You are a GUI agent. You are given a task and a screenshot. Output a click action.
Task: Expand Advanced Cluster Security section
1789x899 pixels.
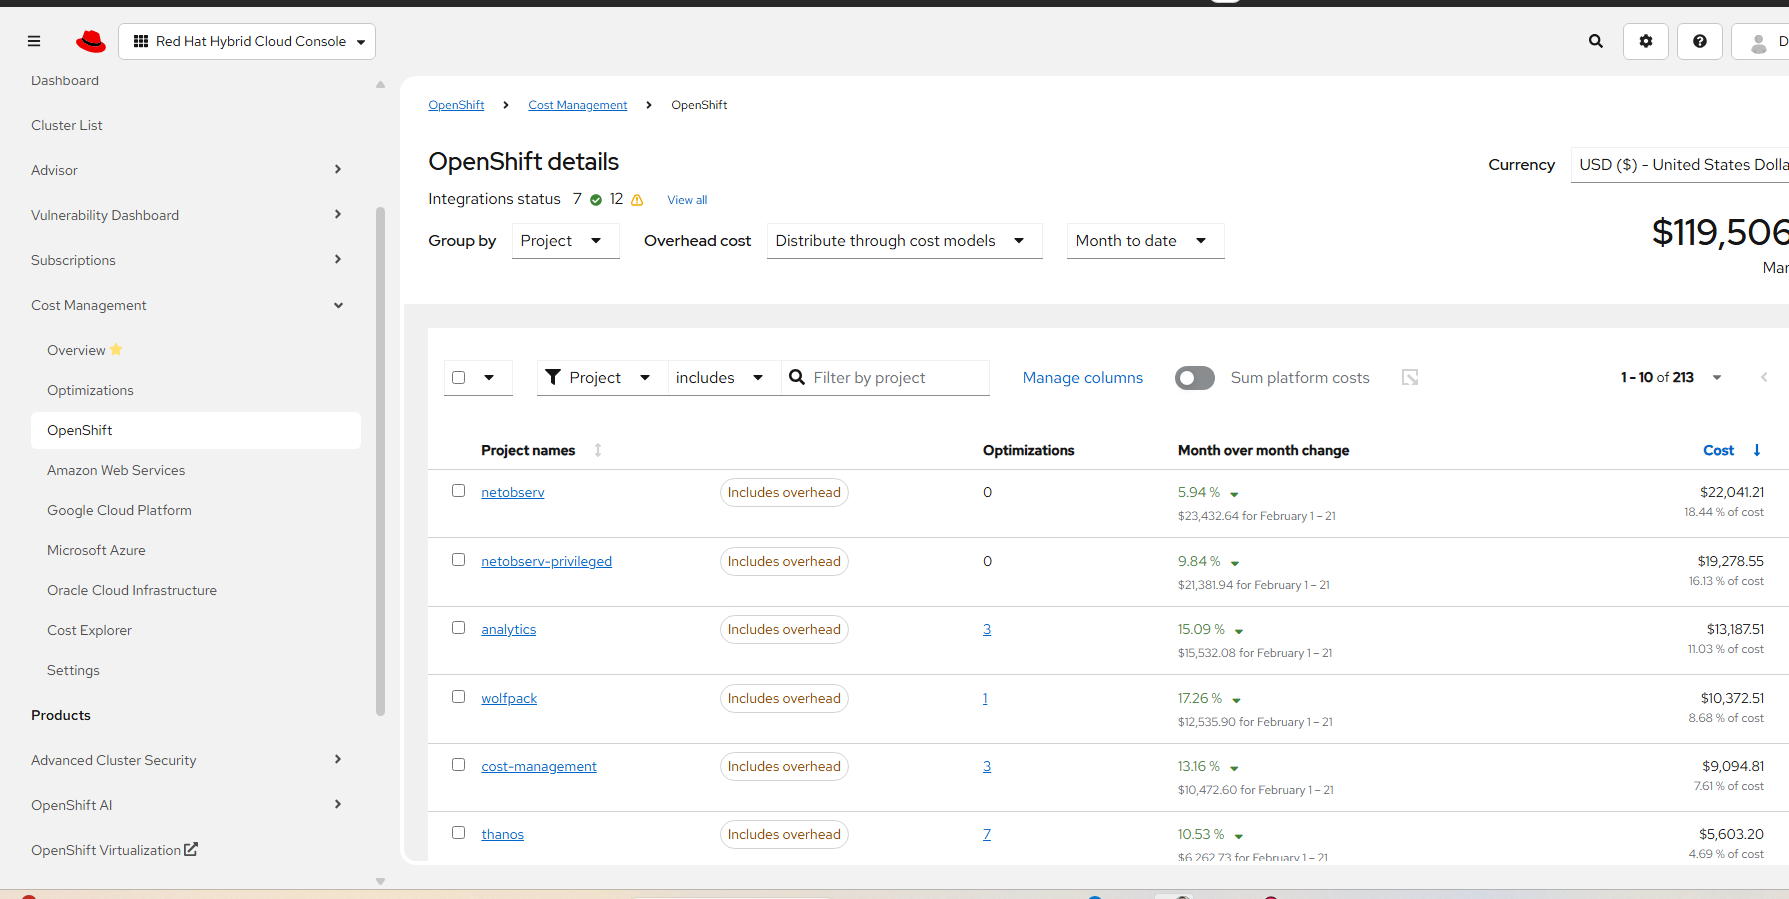tap(188, 760)
